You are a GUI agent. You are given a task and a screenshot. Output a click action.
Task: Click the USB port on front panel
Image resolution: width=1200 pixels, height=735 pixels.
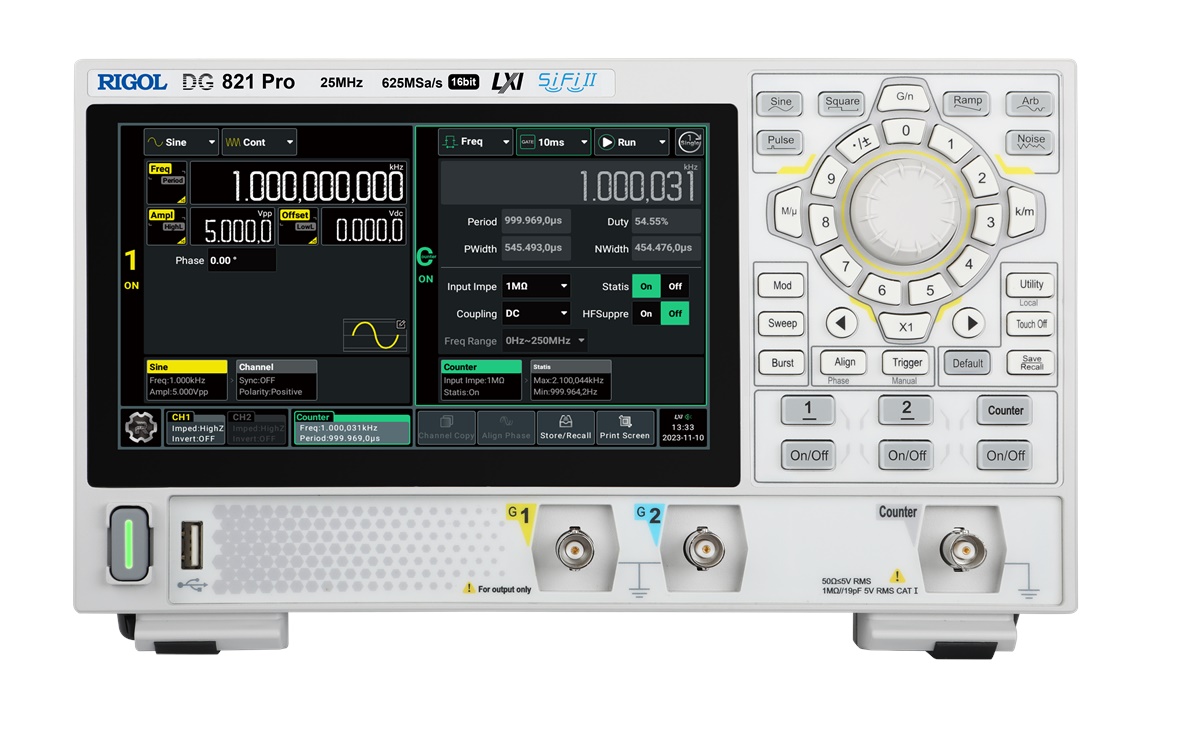pyautogui.click(x=191, y=547)
